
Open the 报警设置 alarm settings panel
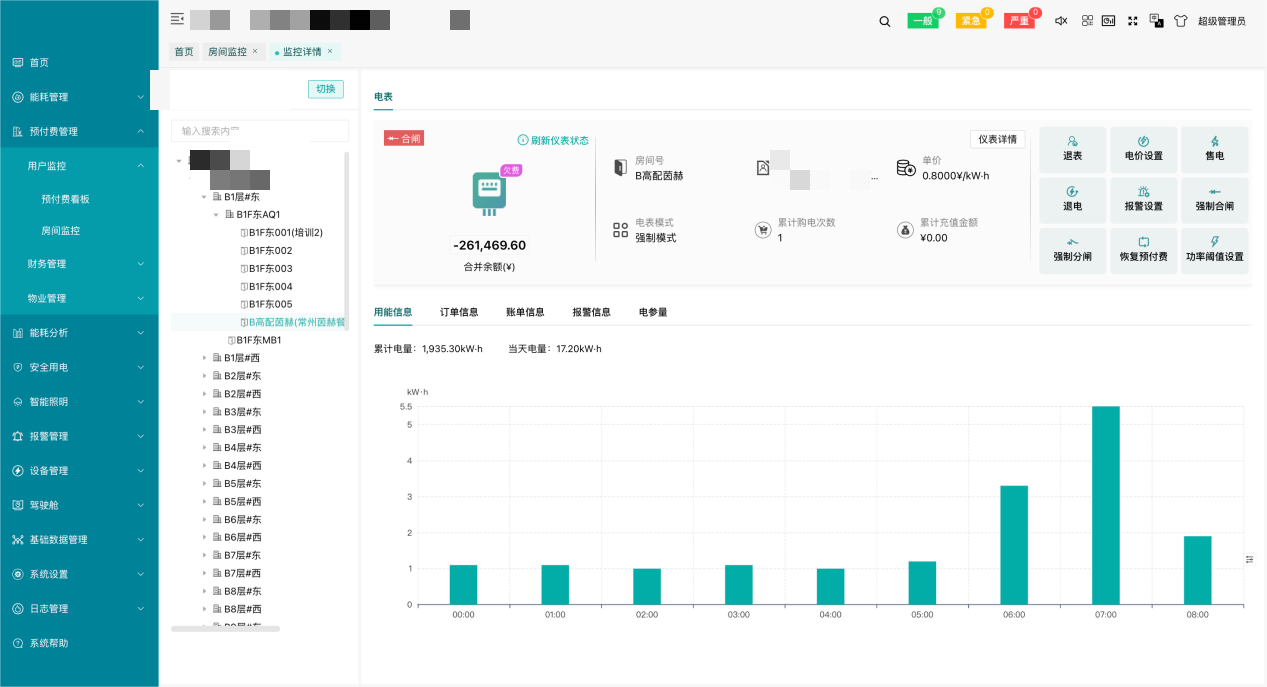(x=1143, y=199)
